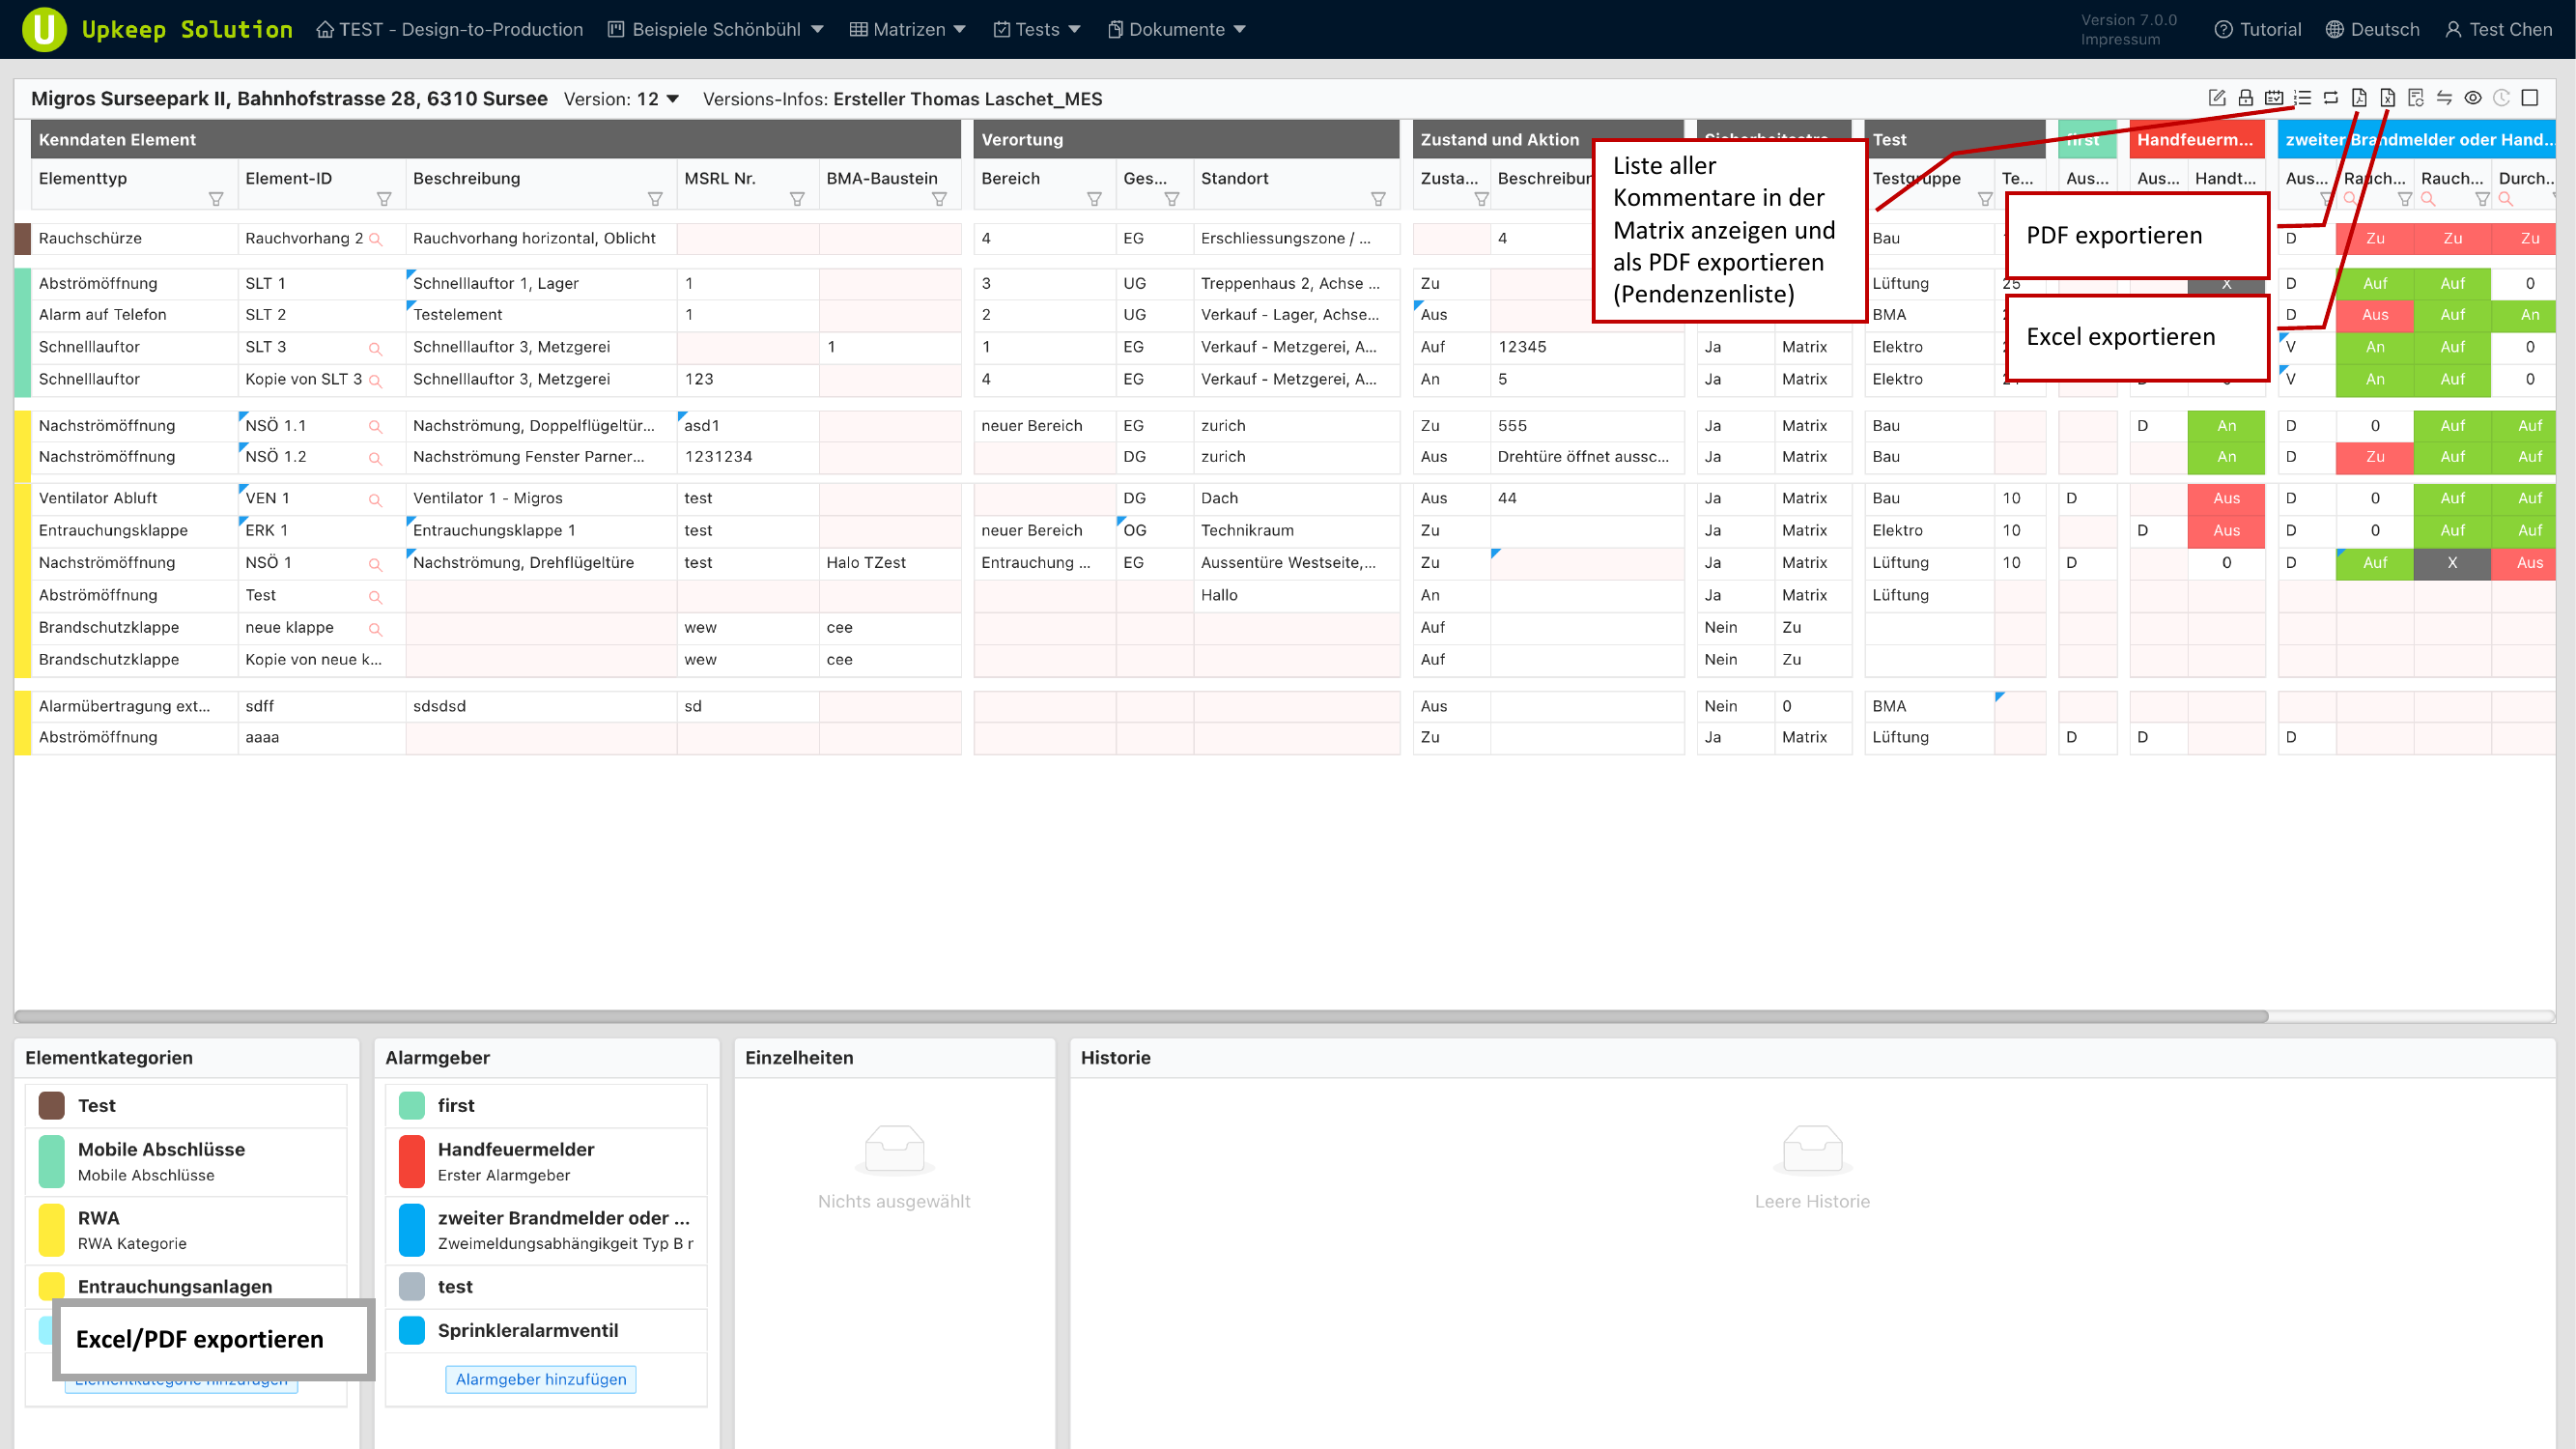Select the red Handfeuermelder color swatch
The height and width of the screenshot is (1449, 2576).
(412, 1161)
